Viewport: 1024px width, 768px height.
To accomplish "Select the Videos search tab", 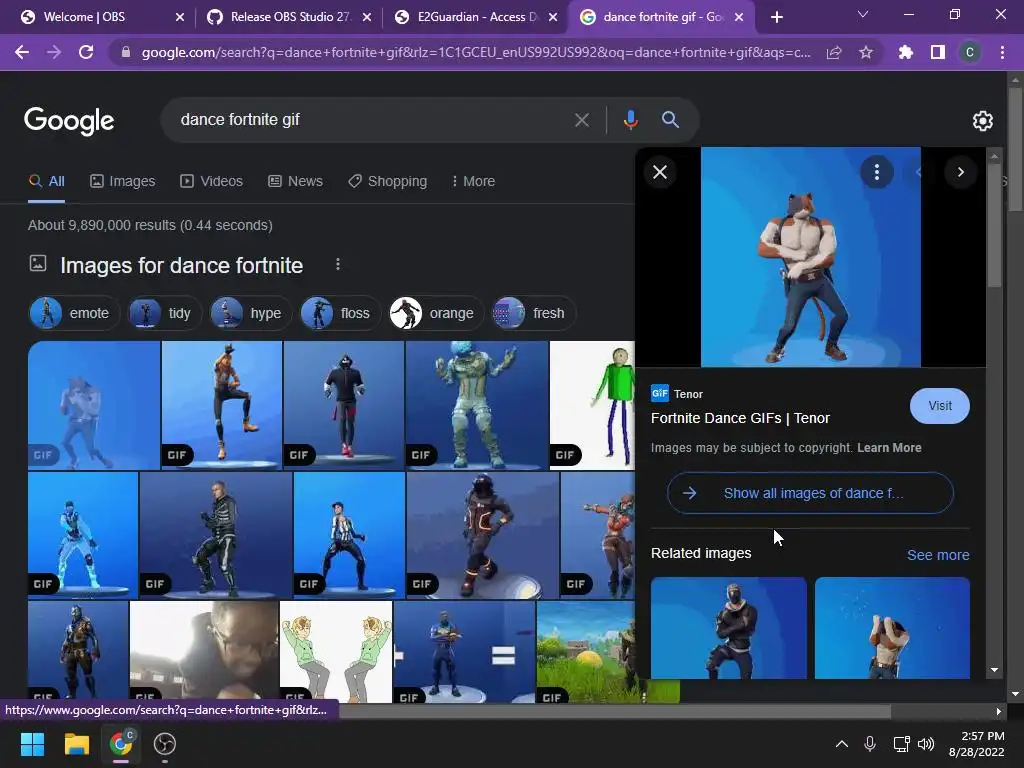I will pos(212,181).
